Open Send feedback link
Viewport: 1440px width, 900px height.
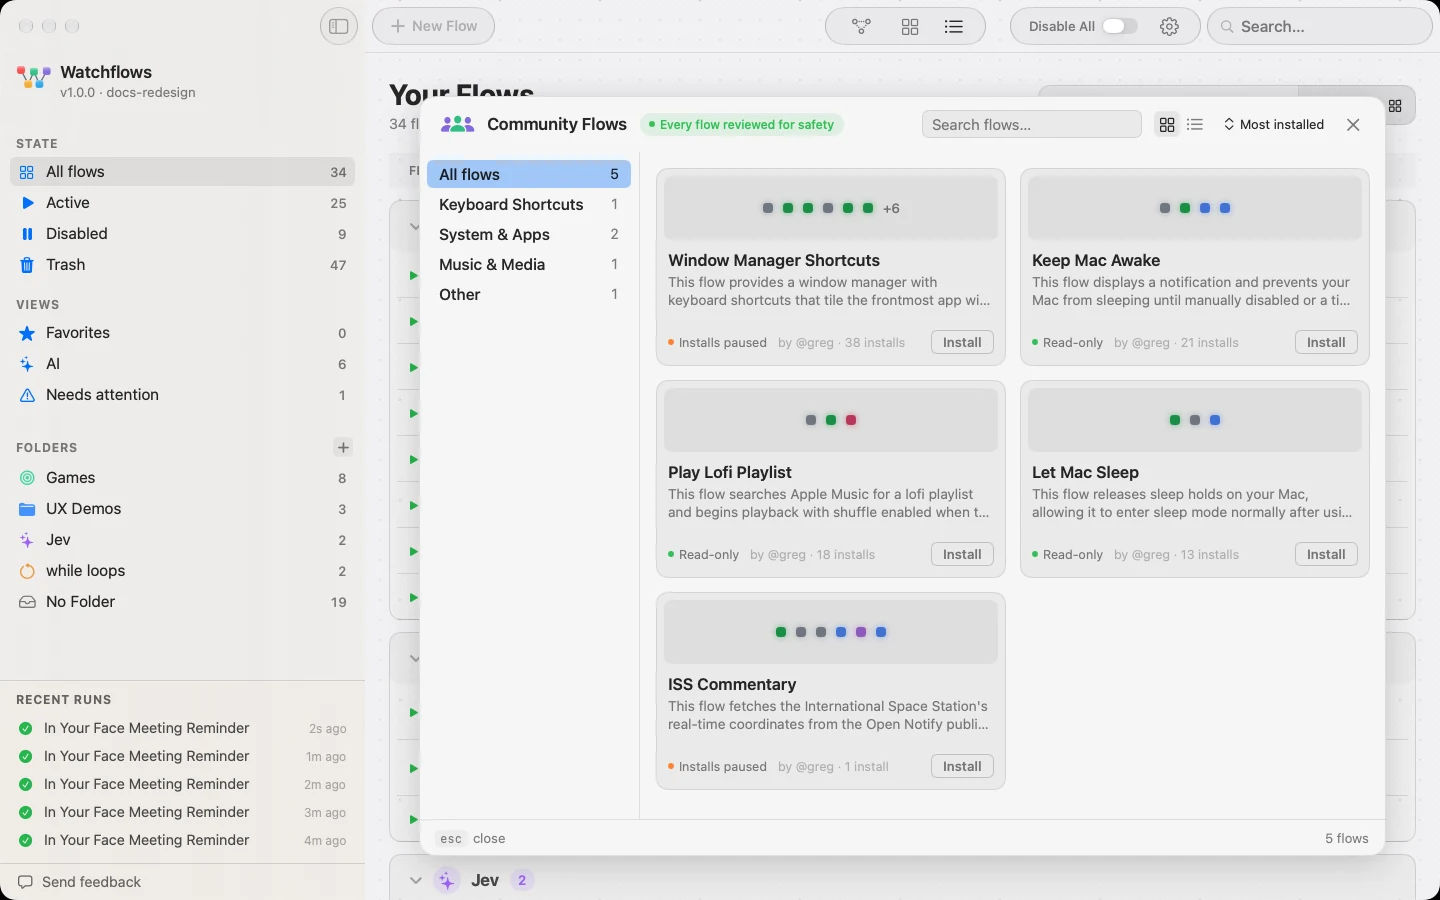point(80,882)
